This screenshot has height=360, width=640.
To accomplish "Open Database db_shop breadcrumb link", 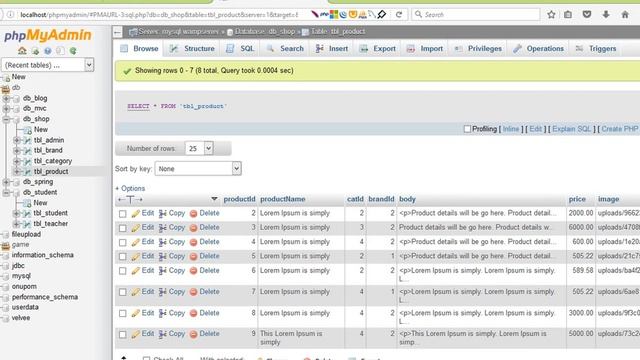I will [x=264, y=32].
